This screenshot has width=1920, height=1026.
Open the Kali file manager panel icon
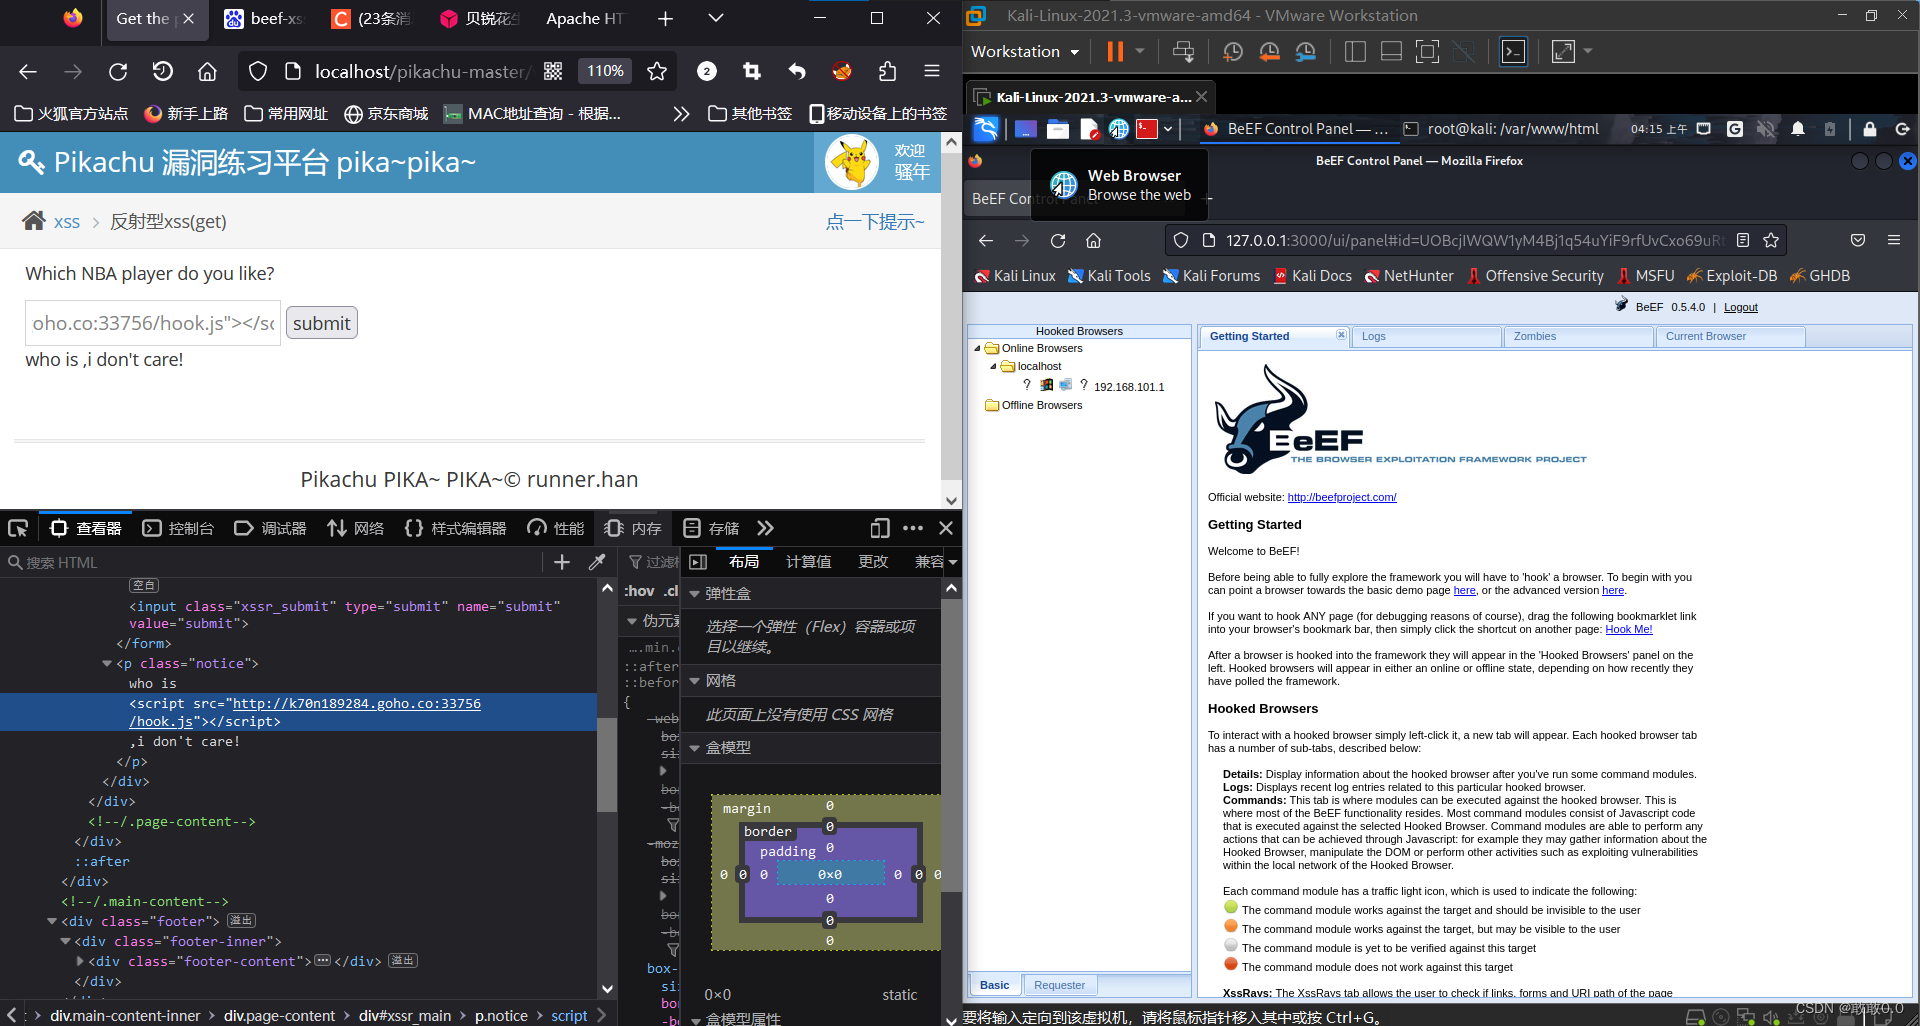[x=1058, y=129]
